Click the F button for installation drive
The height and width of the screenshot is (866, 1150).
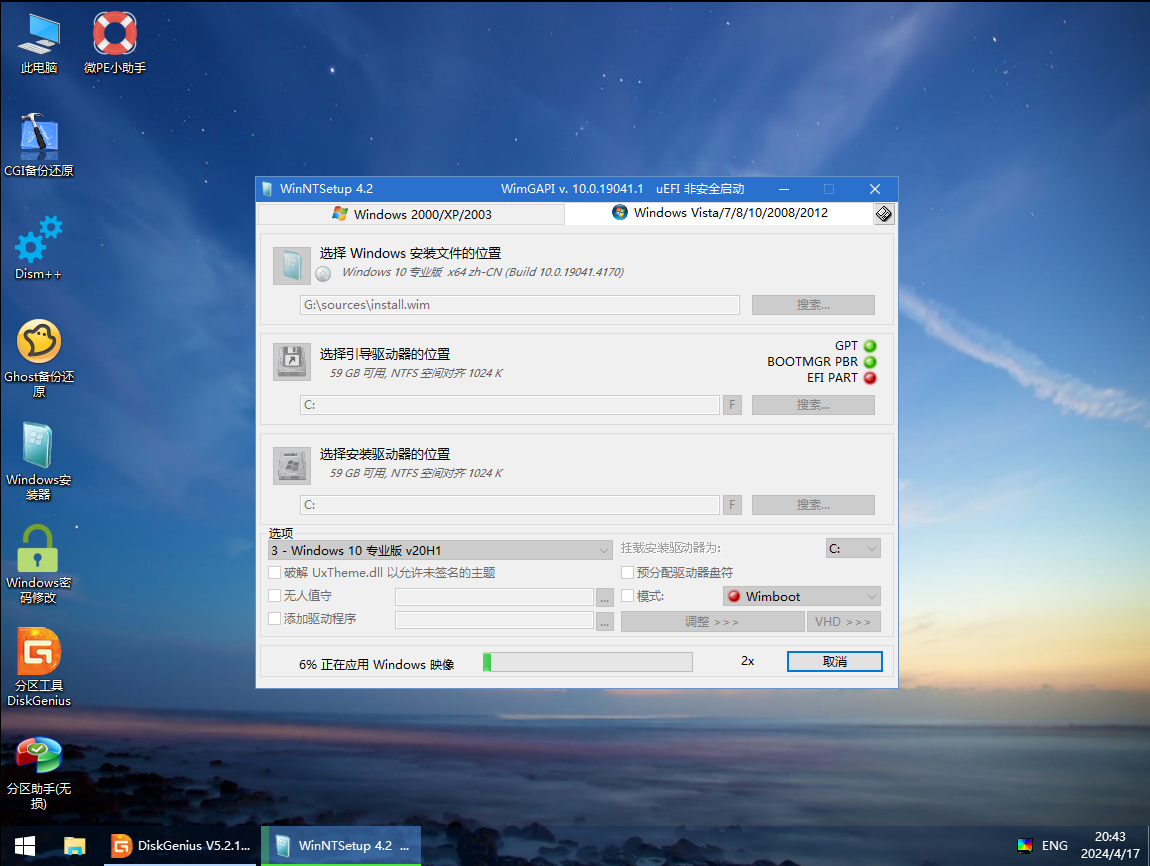click(x=732, y=504)
